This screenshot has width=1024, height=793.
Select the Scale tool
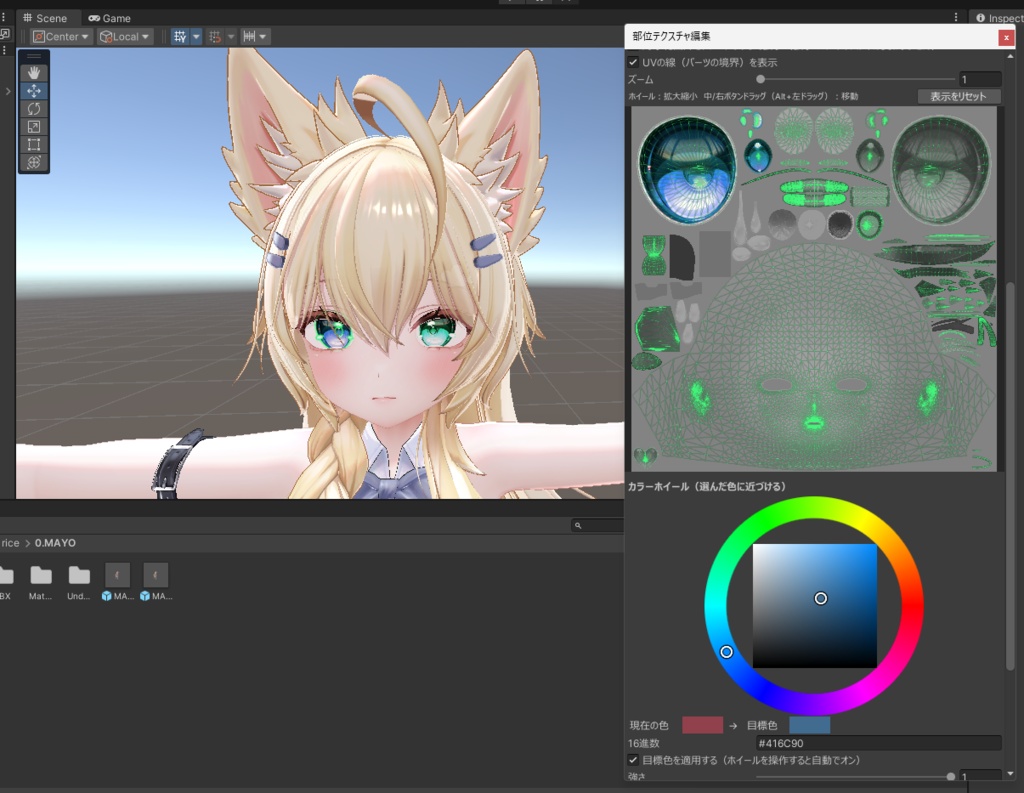(34, 127)
